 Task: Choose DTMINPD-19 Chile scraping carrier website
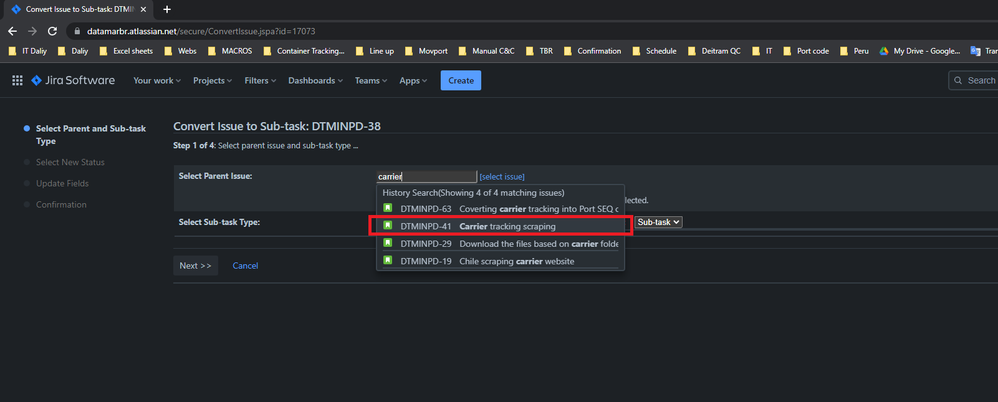point(500,261)
